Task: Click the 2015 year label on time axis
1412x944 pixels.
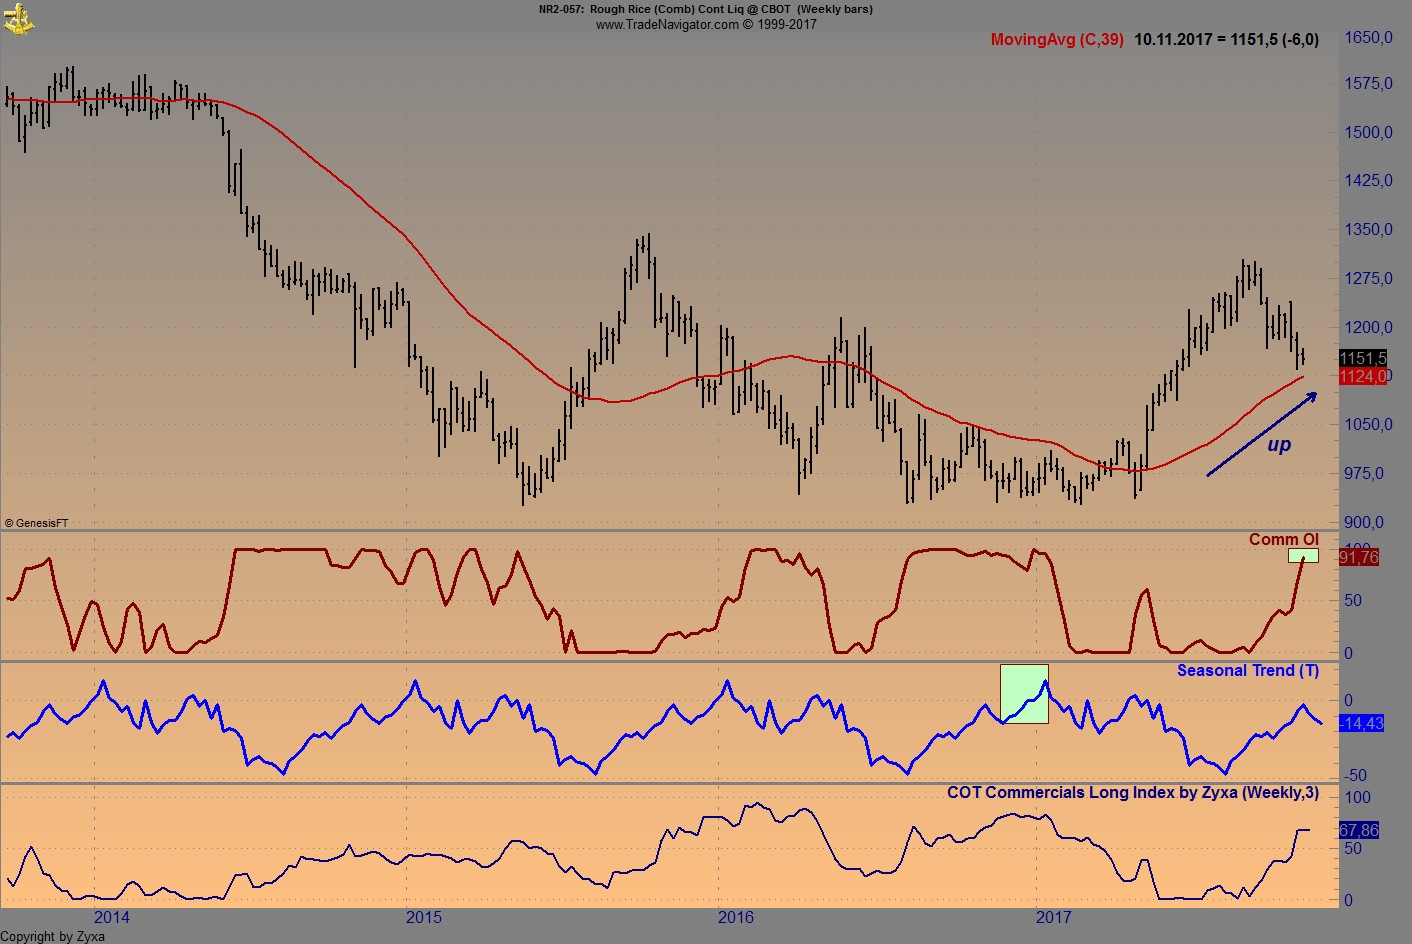Action: click(x=424, y=917)
